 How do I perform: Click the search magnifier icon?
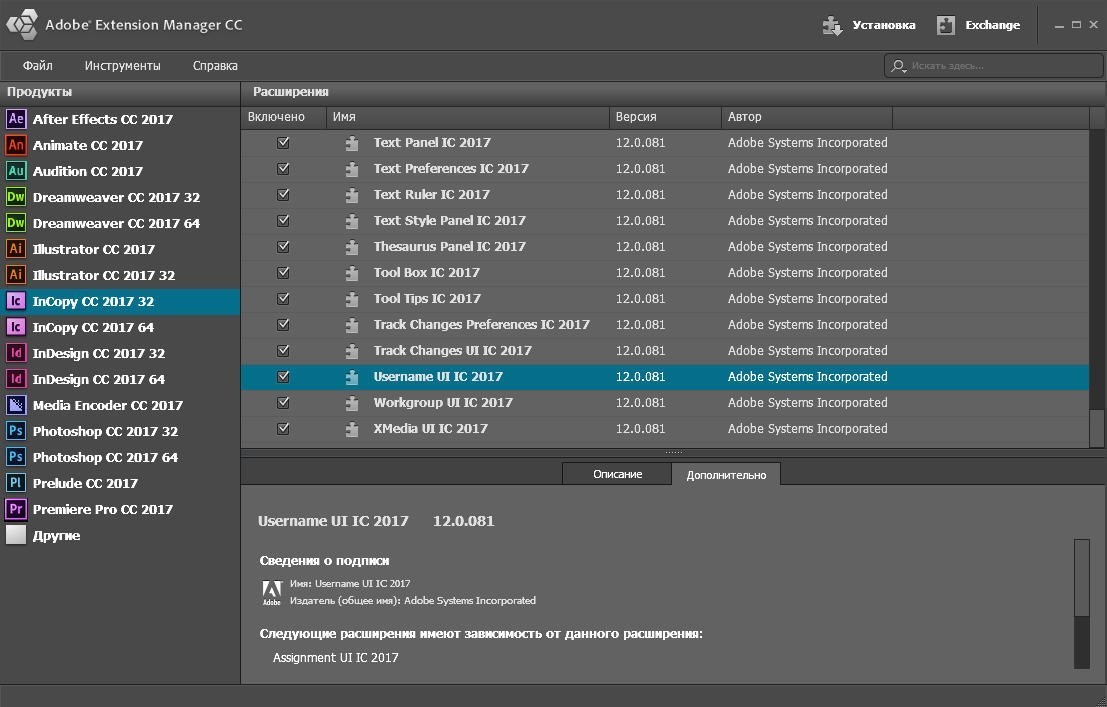(x=898, y=66)
